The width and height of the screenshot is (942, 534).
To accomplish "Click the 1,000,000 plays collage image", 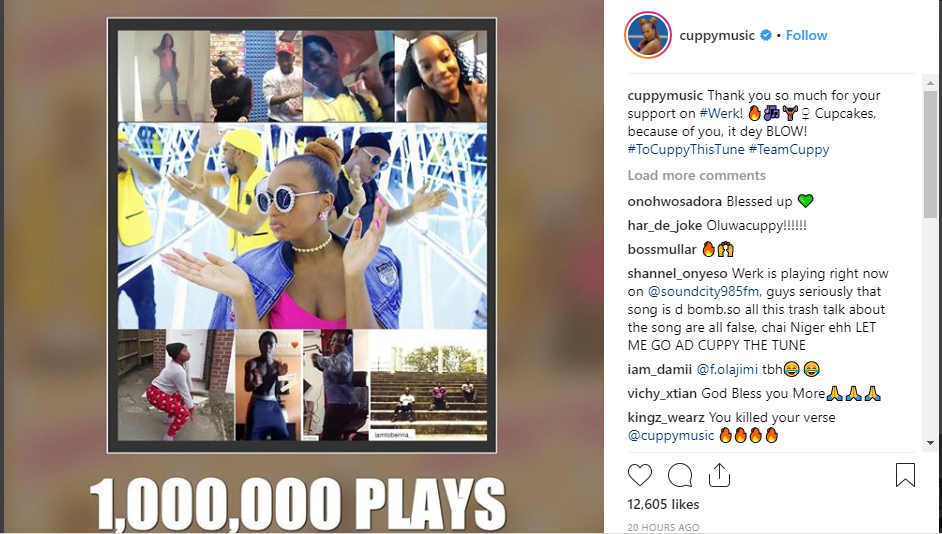I will coord(302,235).
